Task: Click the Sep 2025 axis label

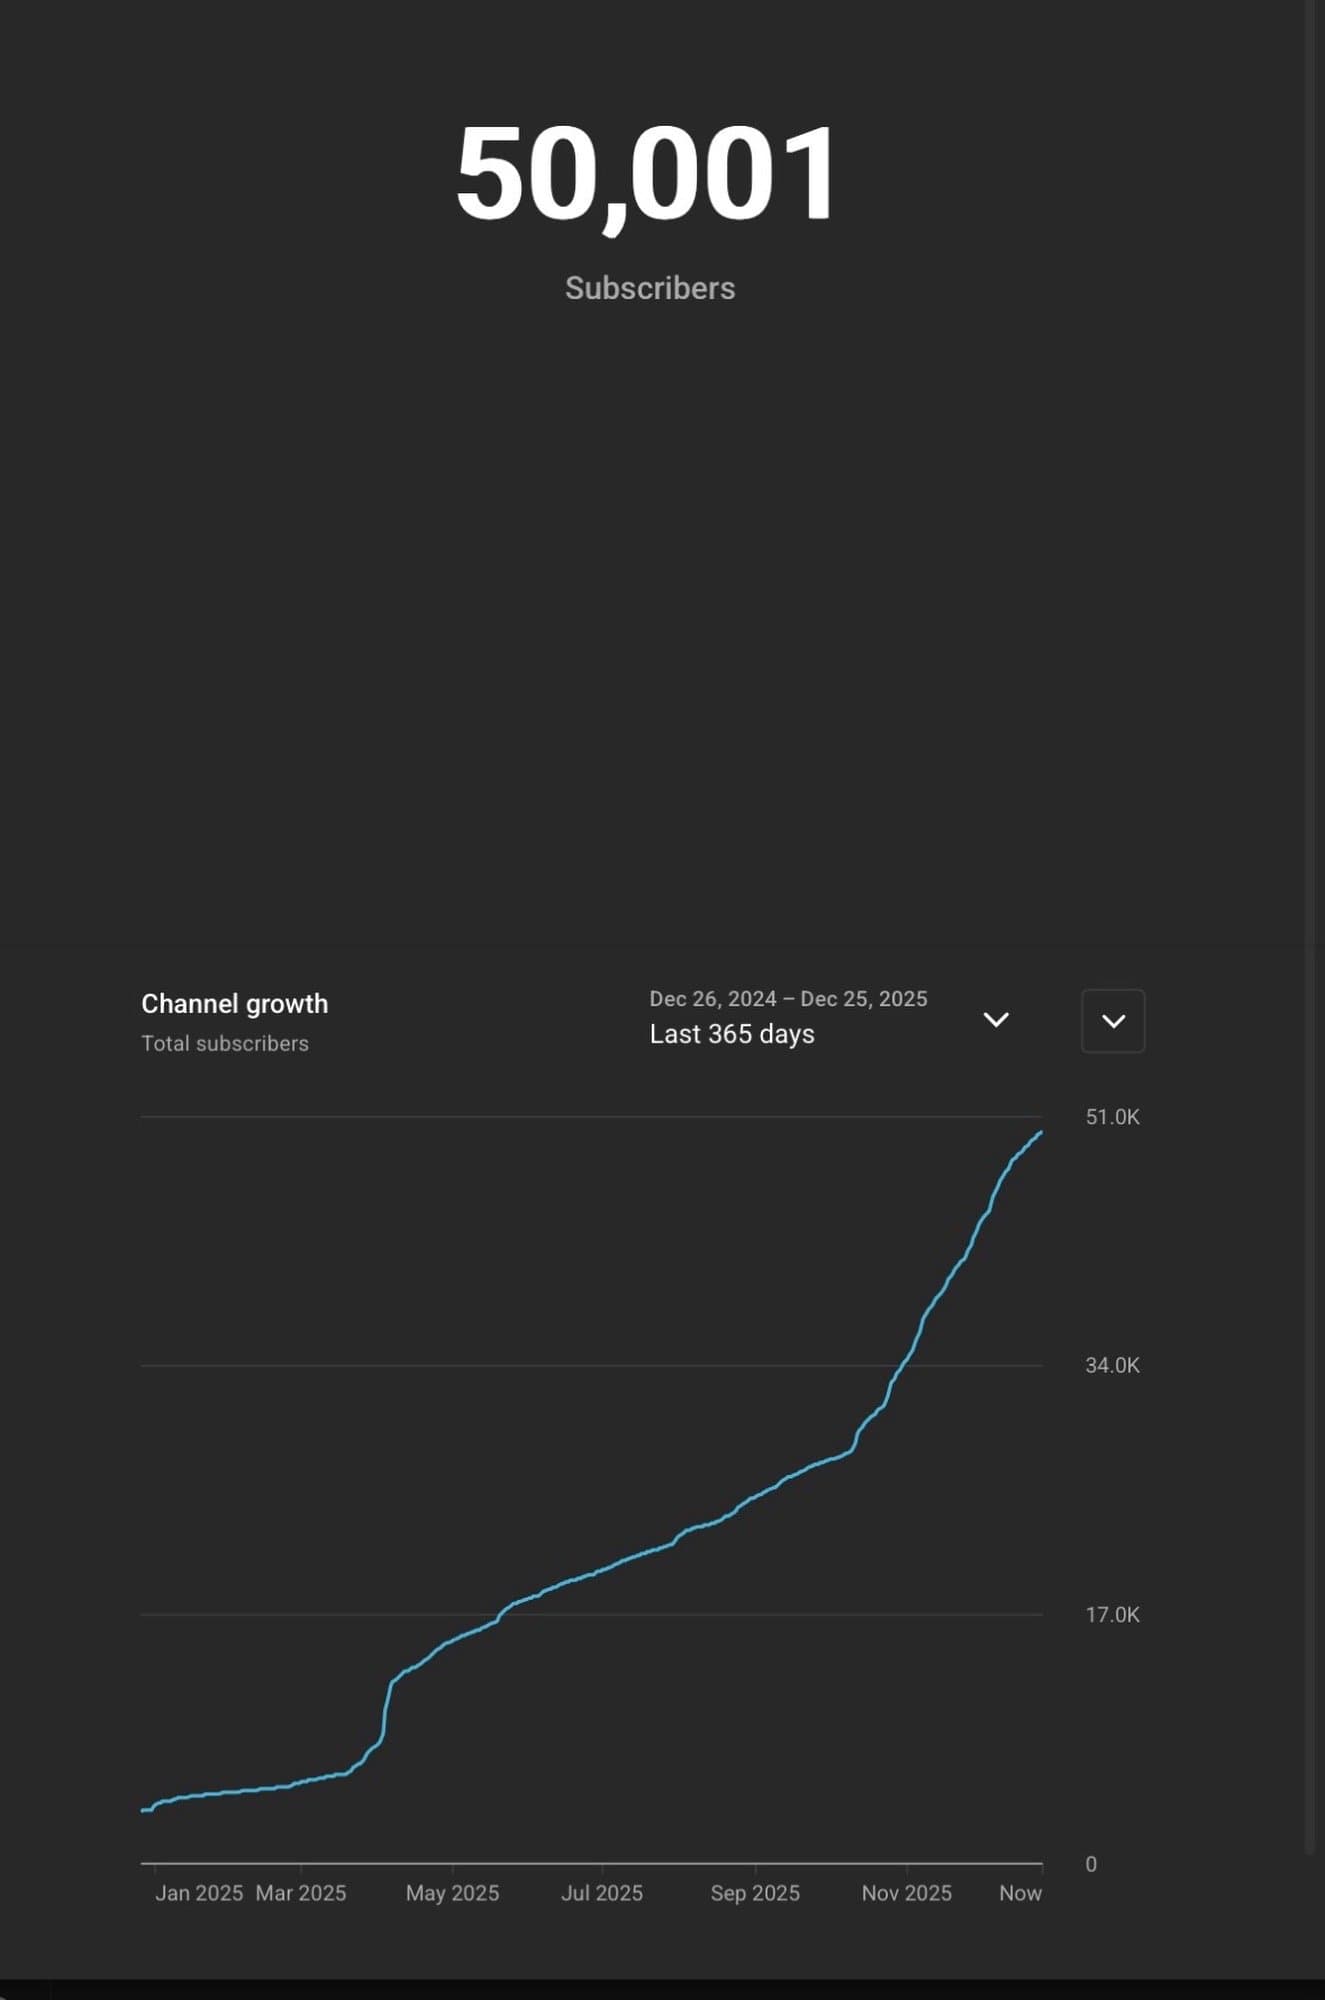Action: [x=755, y=1893]
